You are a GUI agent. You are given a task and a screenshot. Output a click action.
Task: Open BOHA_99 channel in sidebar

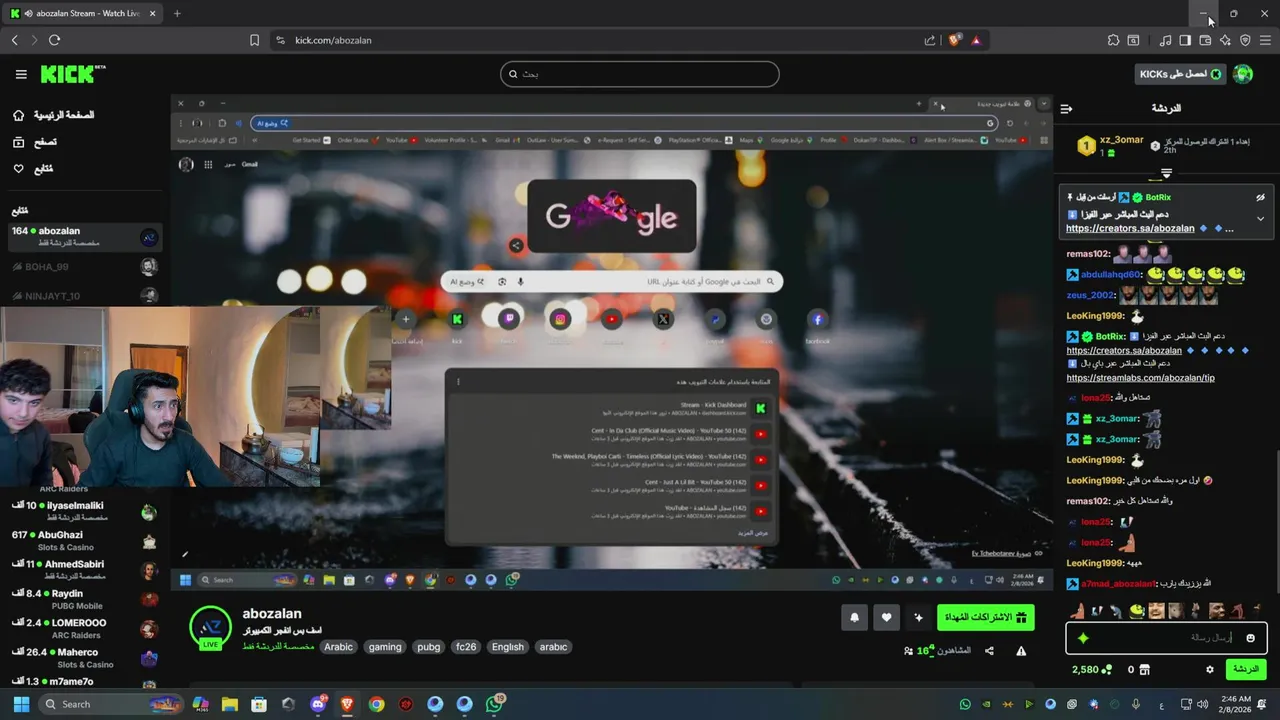point(84,267)
